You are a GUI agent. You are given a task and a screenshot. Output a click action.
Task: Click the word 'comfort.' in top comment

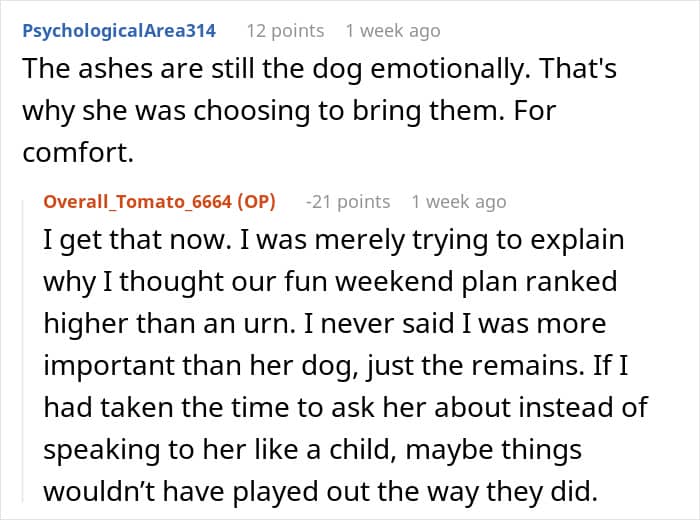click(78, 153)
